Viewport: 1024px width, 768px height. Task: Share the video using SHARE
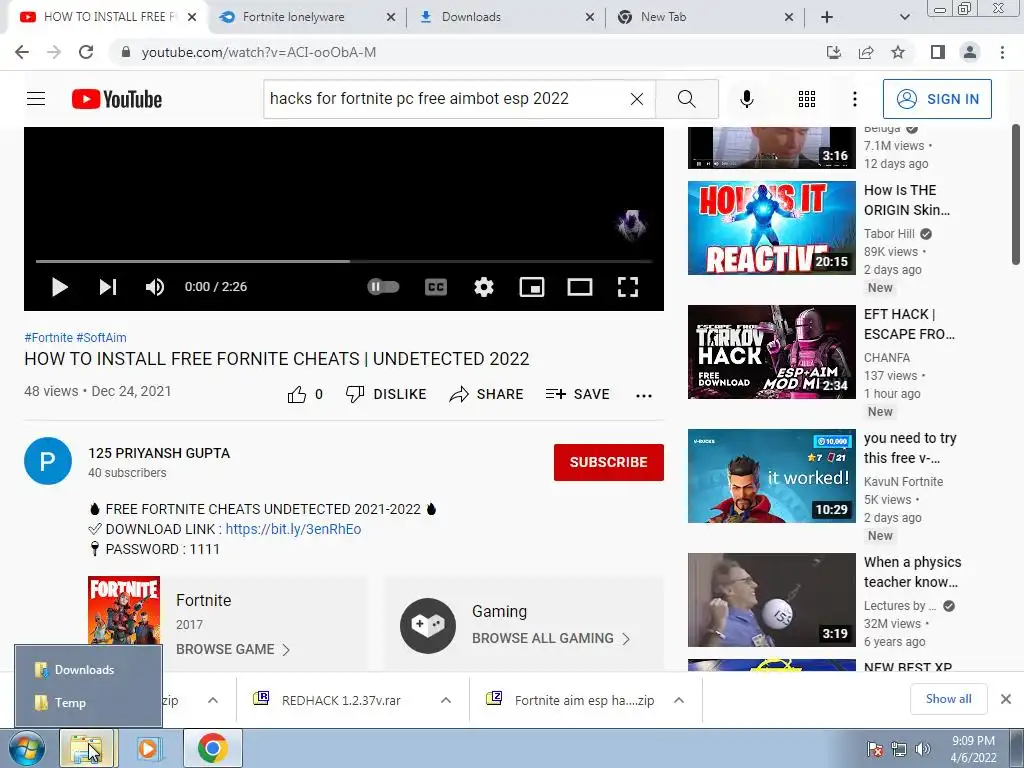click(x=487, y=394)
